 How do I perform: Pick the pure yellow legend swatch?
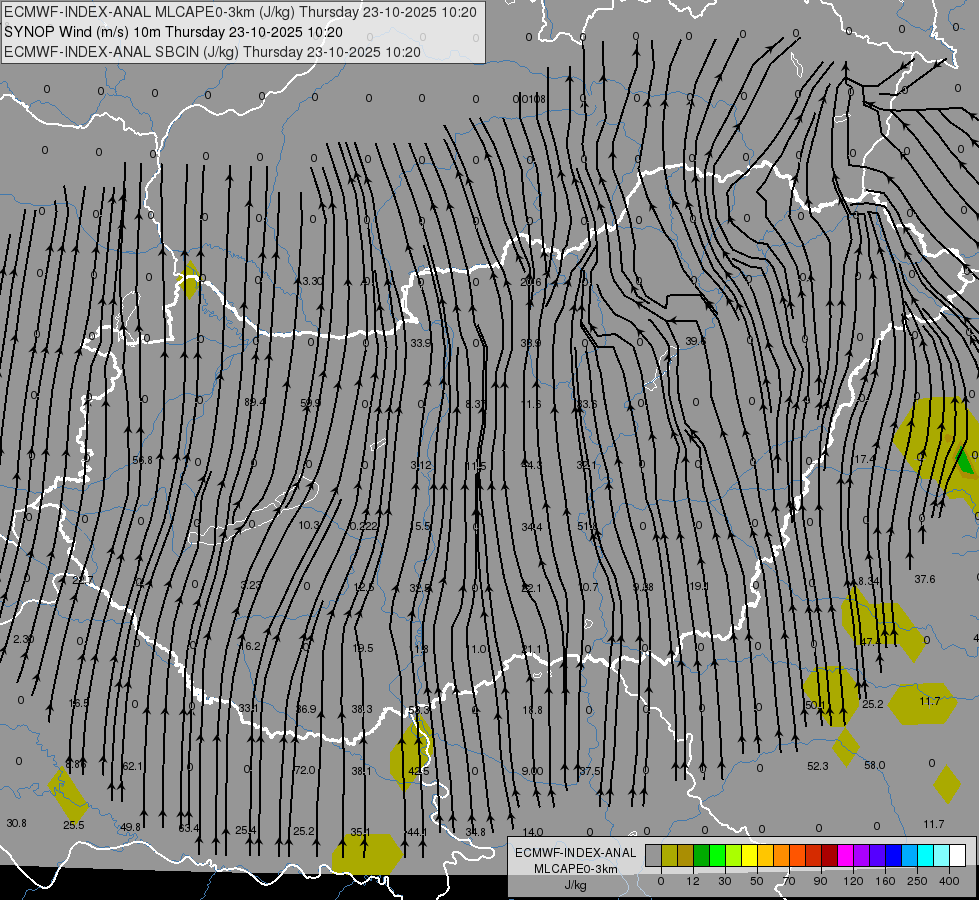click(750, 855)
